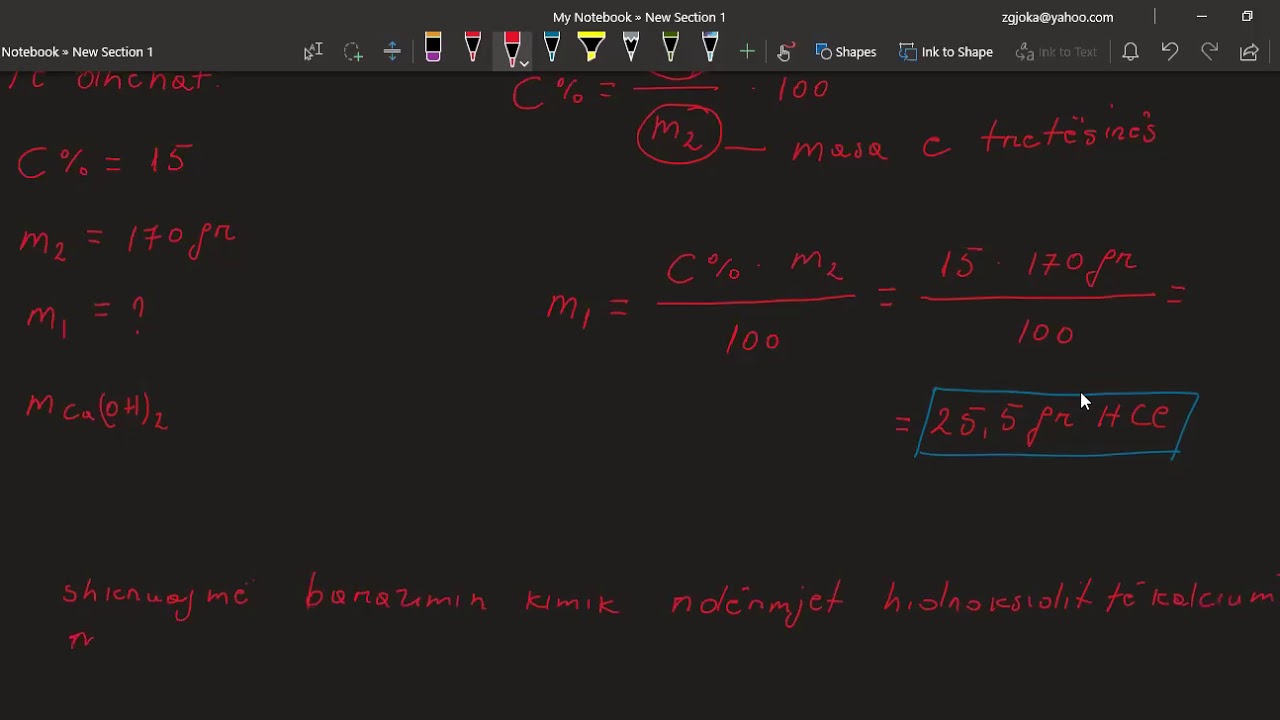Viewport: 1280px width, 720px height.
Task: Select the Objects or Type Text tool
Action: 313,51
